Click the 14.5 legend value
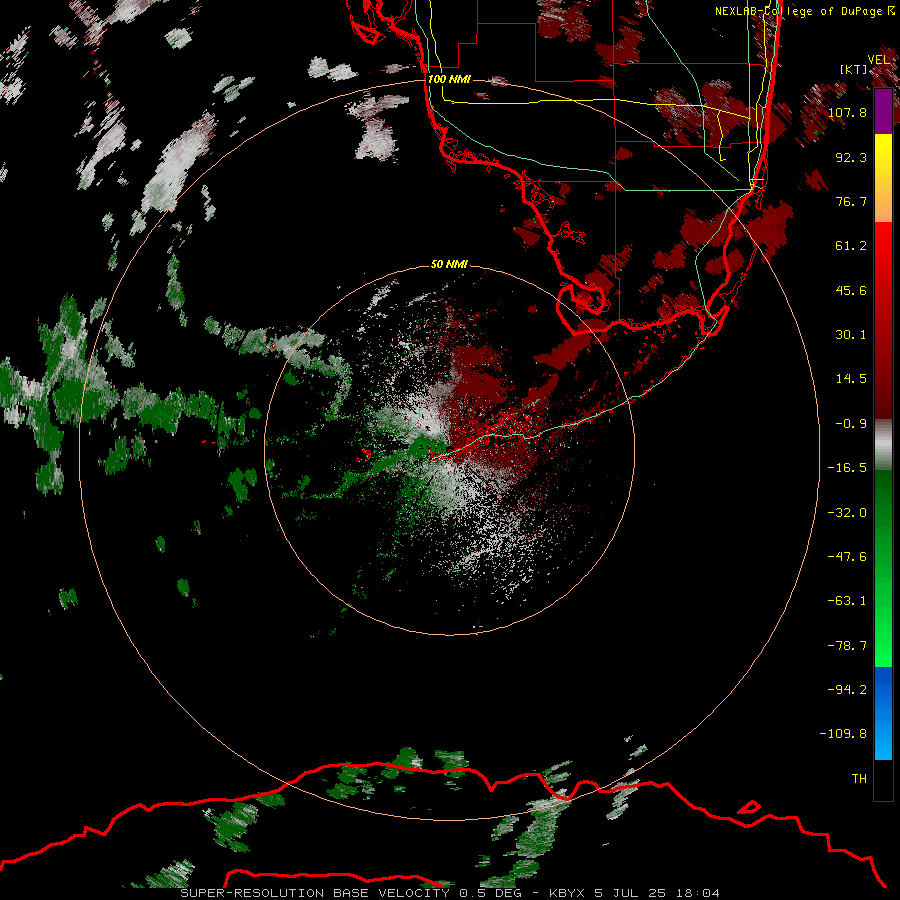 (851, 379)
